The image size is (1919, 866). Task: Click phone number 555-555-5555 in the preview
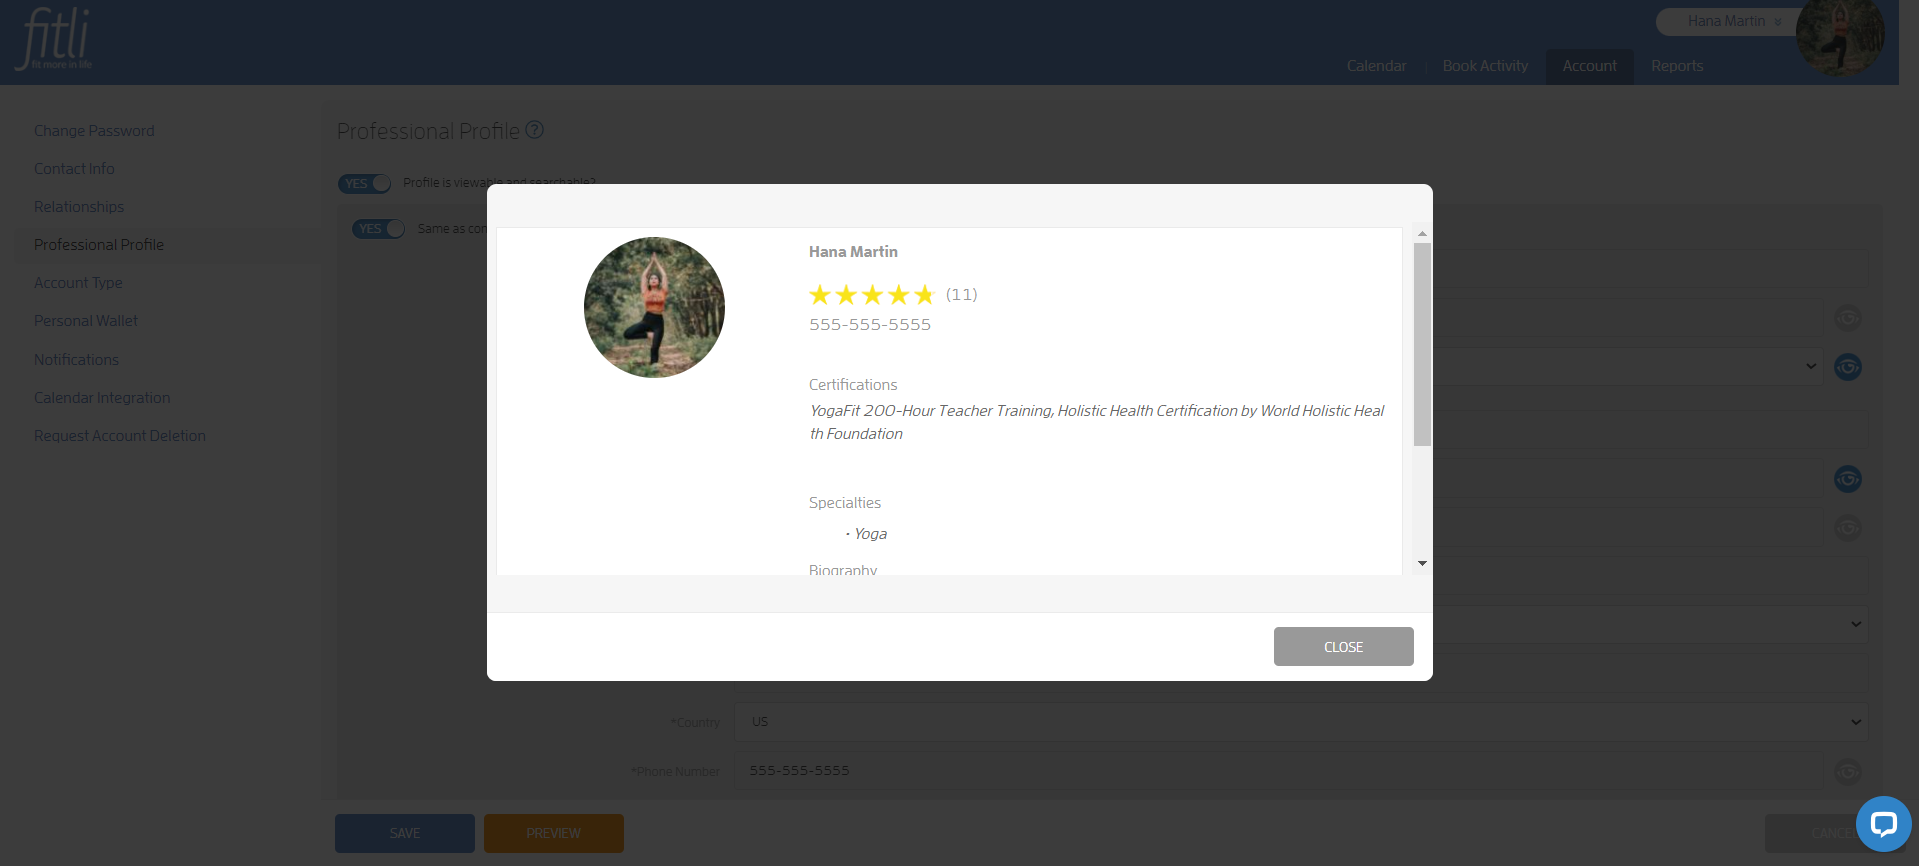pyautogui.click(x=870, y=325)
